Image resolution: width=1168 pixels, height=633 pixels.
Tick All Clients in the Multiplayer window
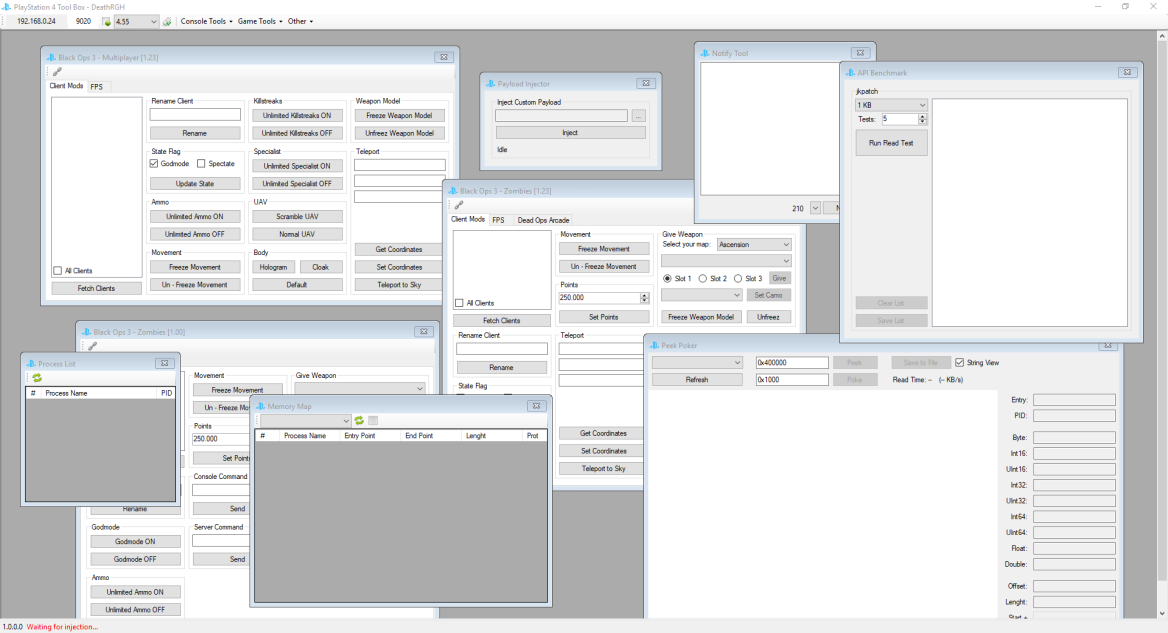coord(57,271)
